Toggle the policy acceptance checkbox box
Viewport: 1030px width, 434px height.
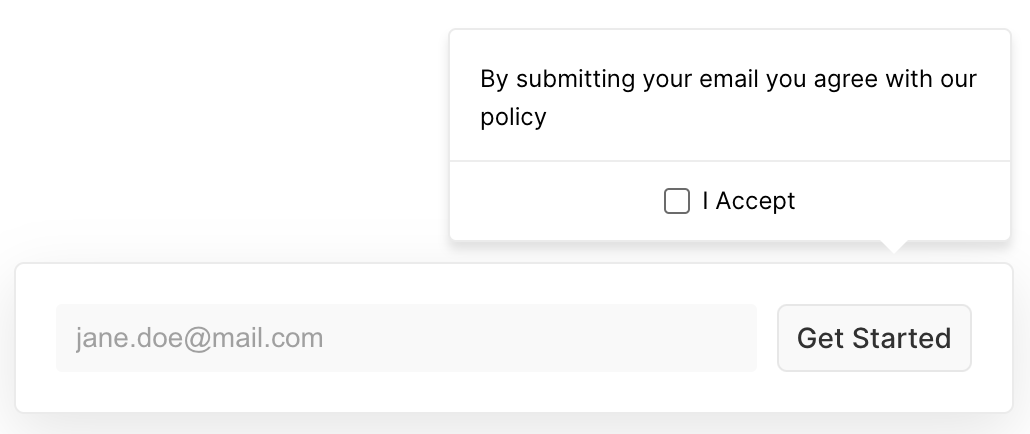click(677, 201)
